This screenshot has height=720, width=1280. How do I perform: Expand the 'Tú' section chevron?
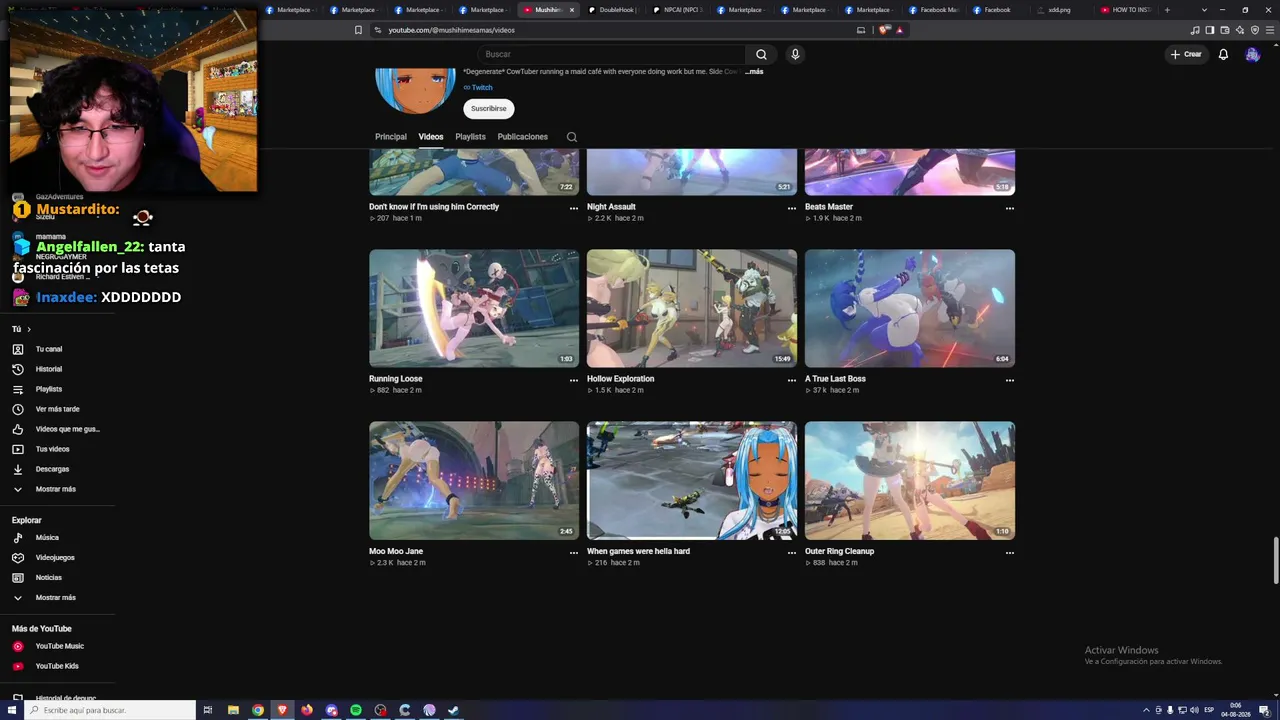pyautogui.click(x=29, y=329)
